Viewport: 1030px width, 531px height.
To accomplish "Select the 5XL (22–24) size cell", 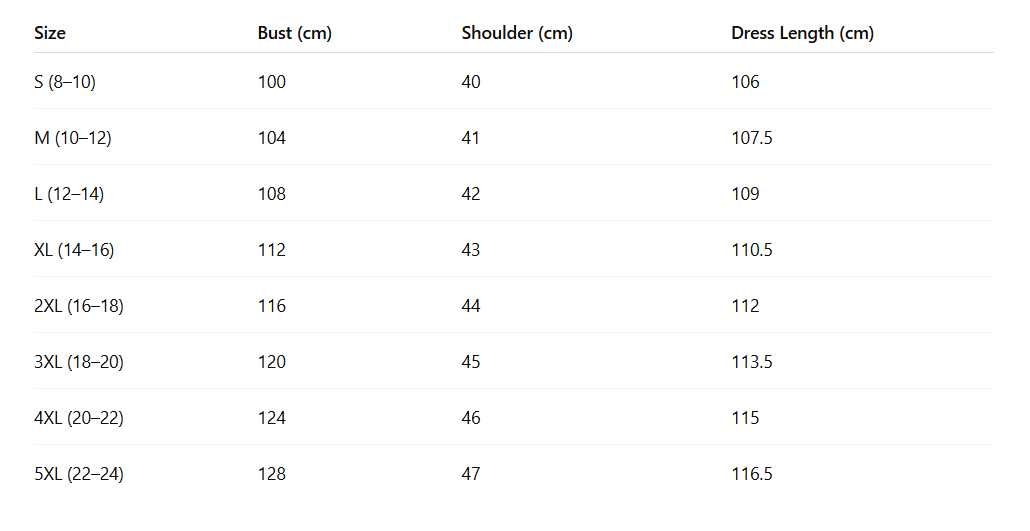I will [x=79, y=474].
